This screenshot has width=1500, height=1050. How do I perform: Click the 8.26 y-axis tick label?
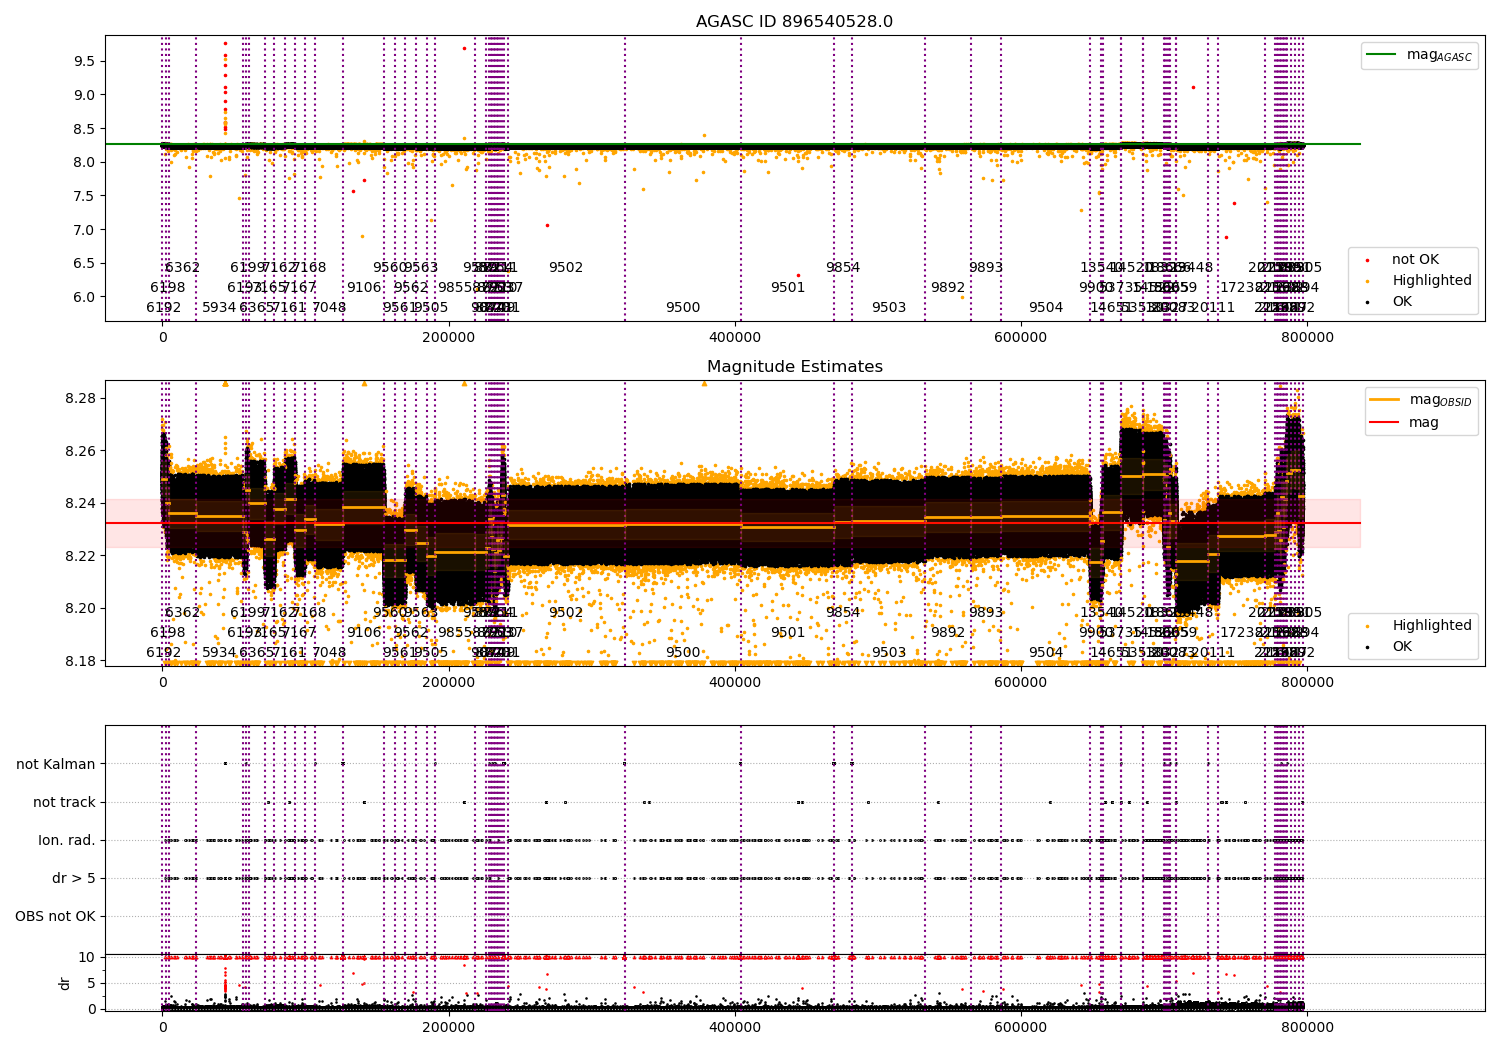[x=80, y=451]
